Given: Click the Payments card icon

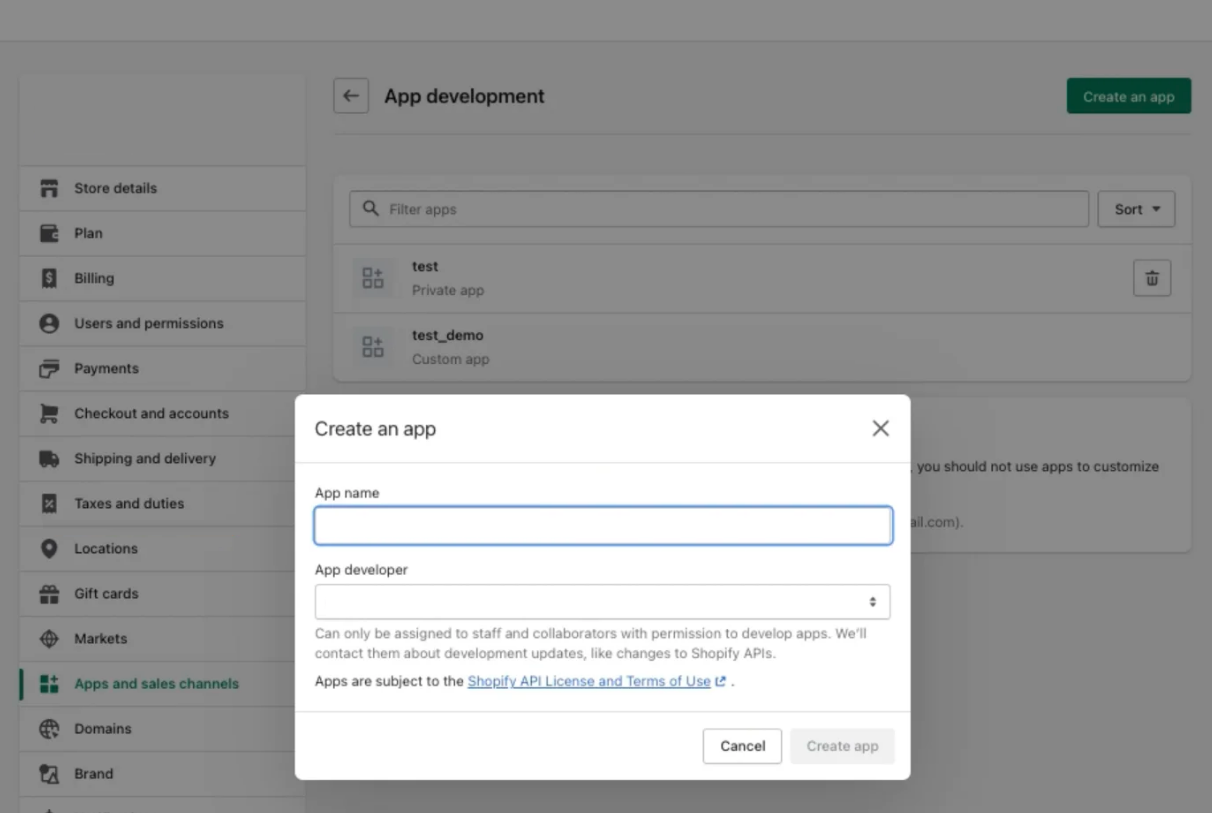Looking at the screenshot, I should [49, 368].
